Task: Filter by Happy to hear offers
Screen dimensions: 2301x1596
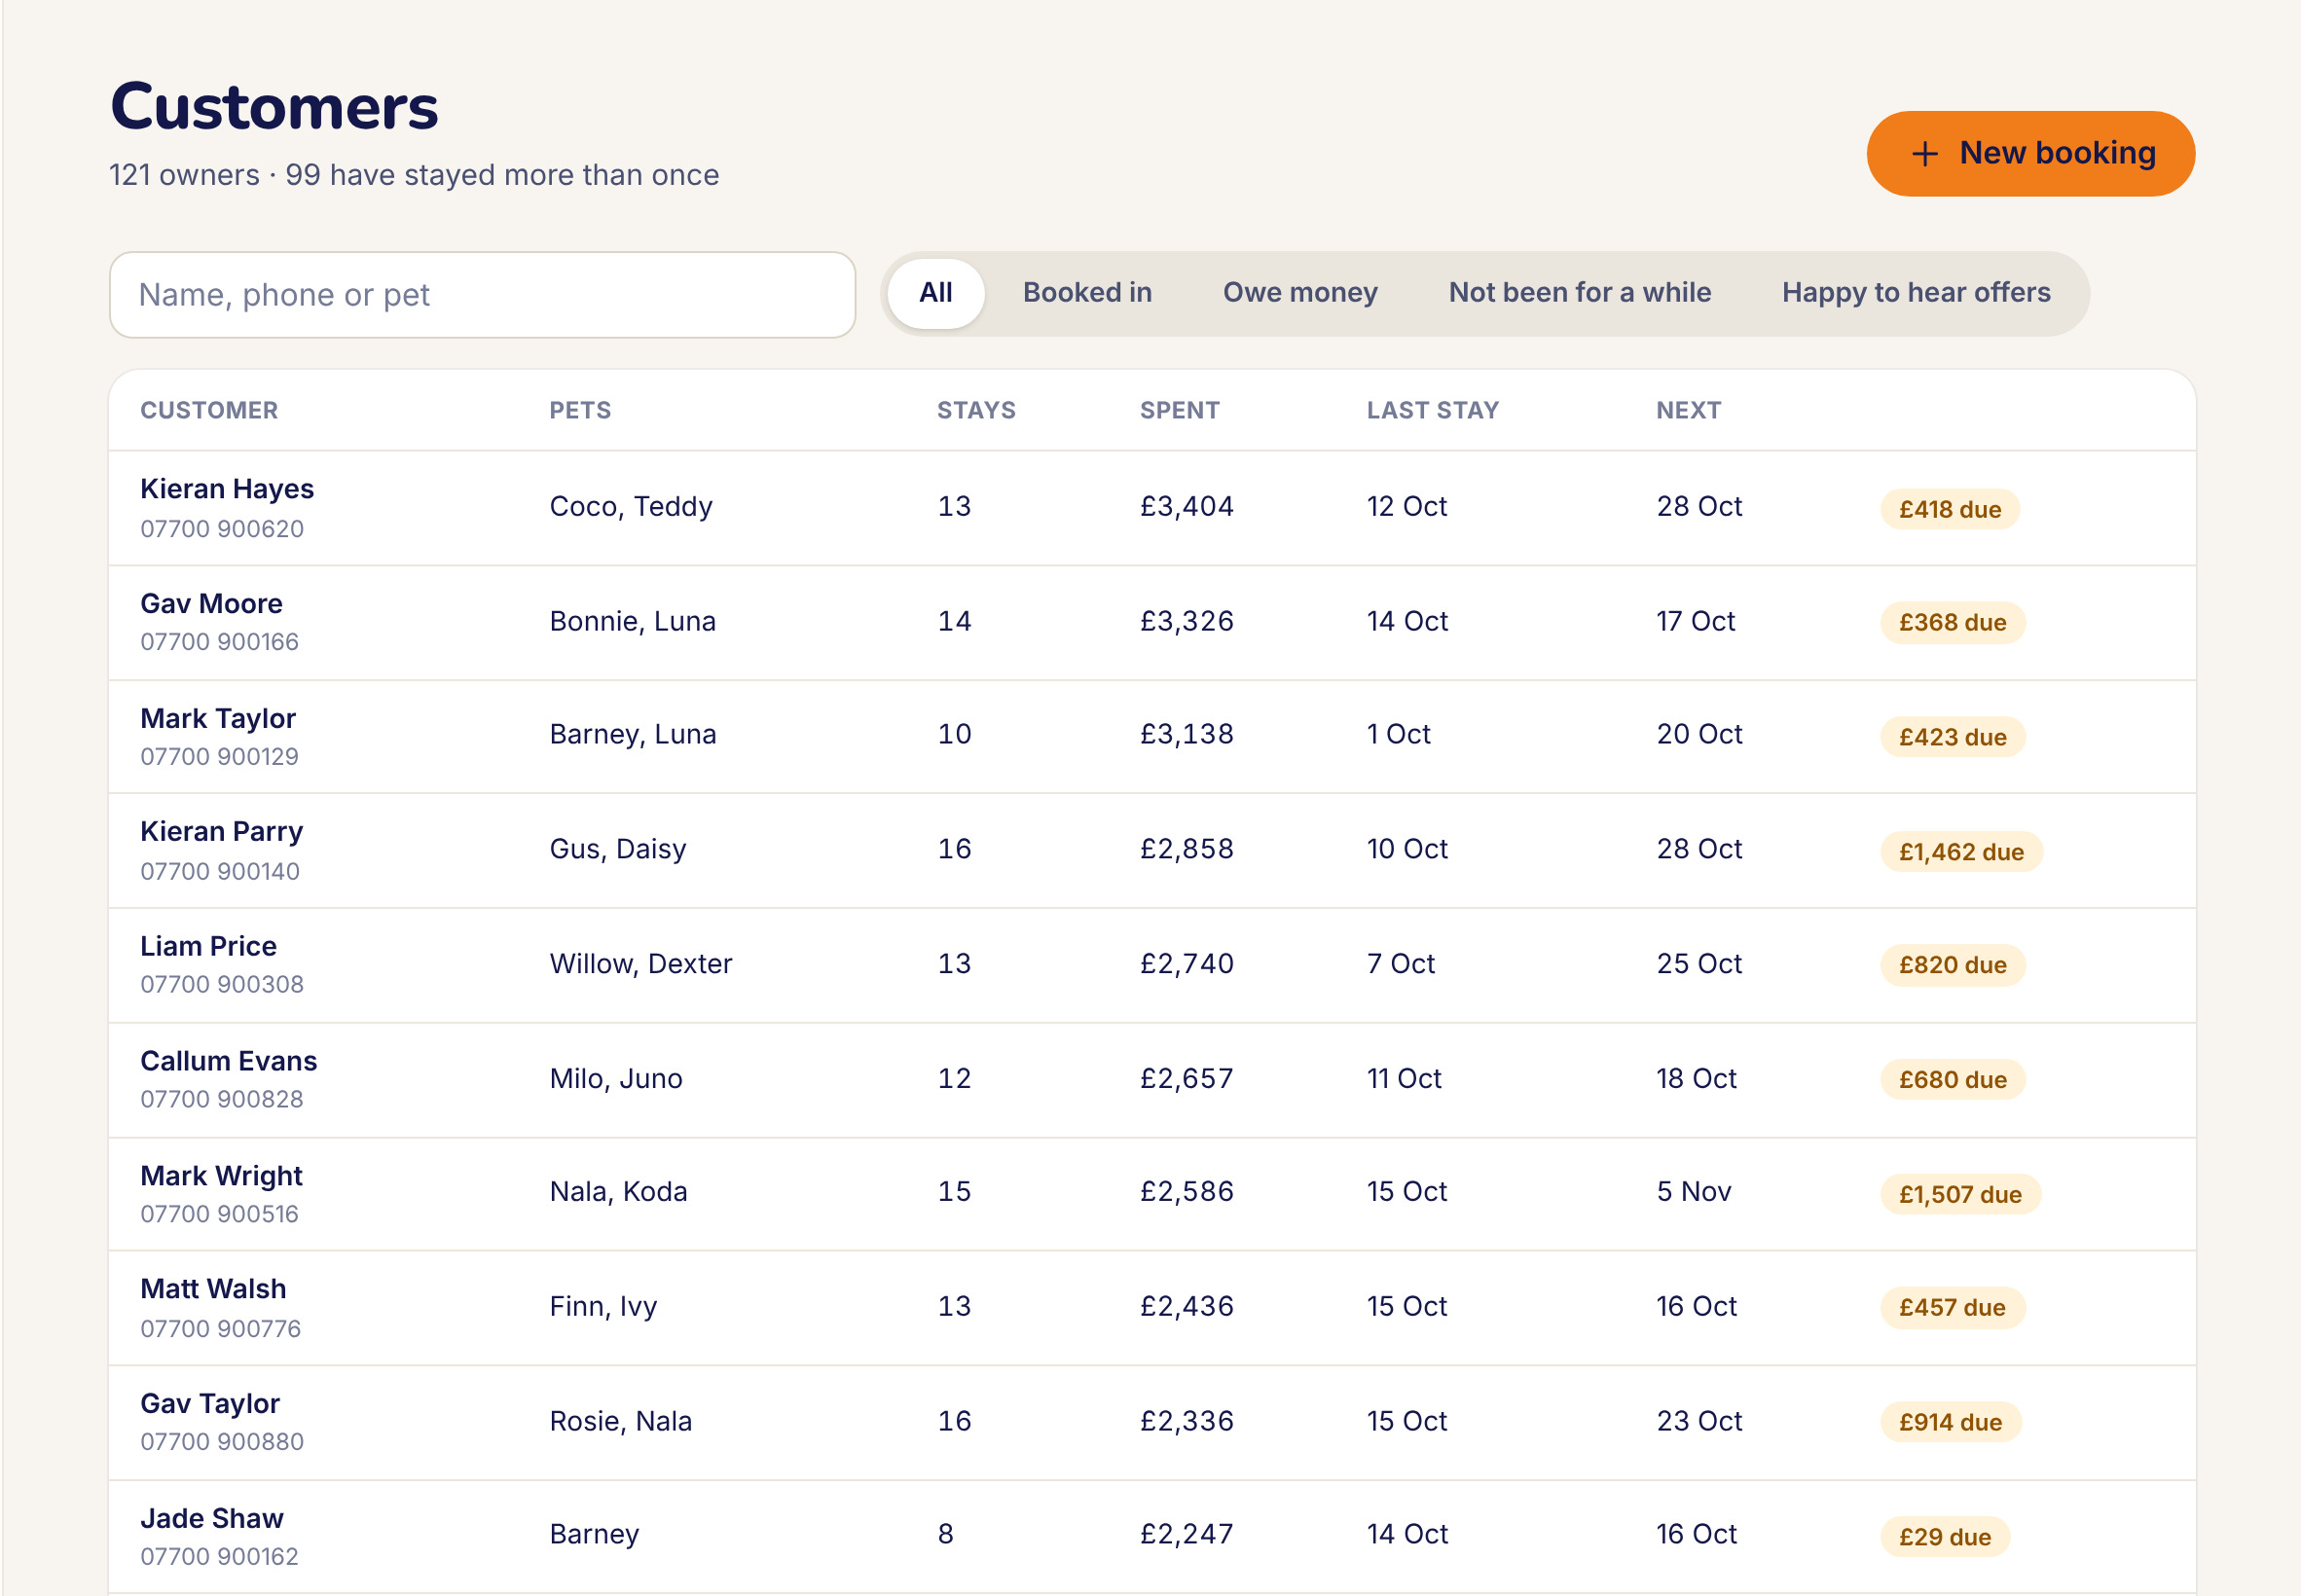Action: (1916, 293)
